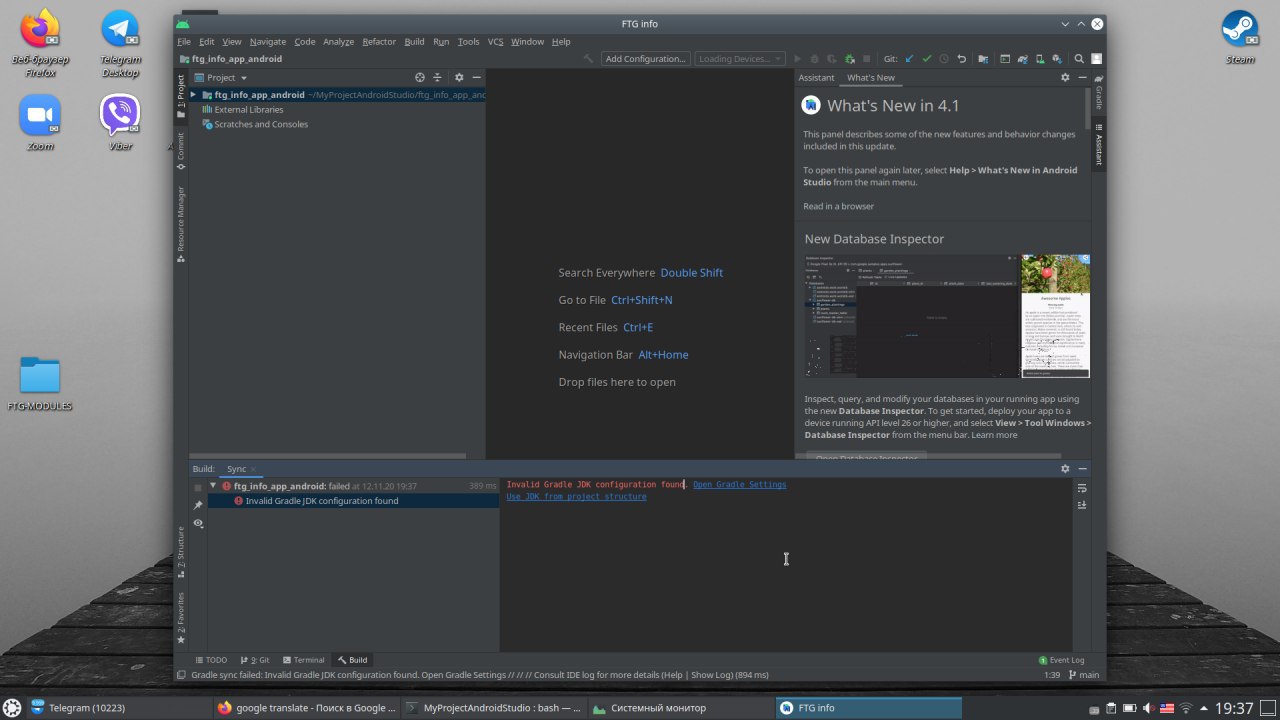Expand the system tray hidden icons arrow
The height and width of the screenshot is (720, 1280).
coord(1203,708)
